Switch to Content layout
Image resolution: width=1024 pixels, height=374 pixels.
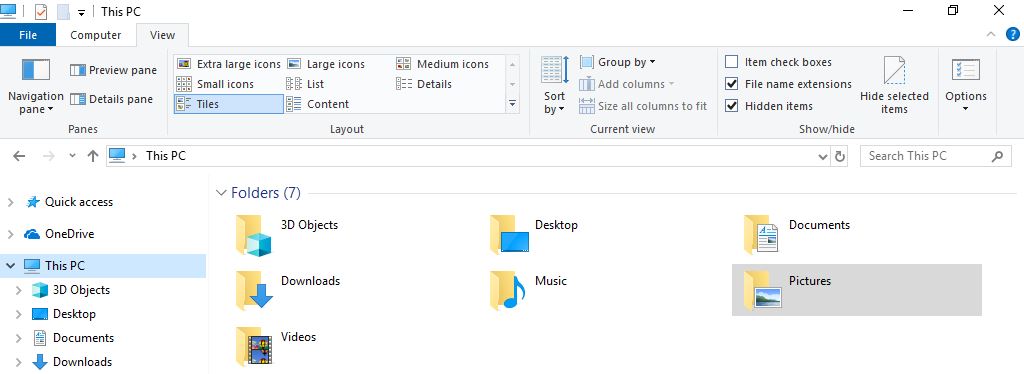(x=317, y=104)
